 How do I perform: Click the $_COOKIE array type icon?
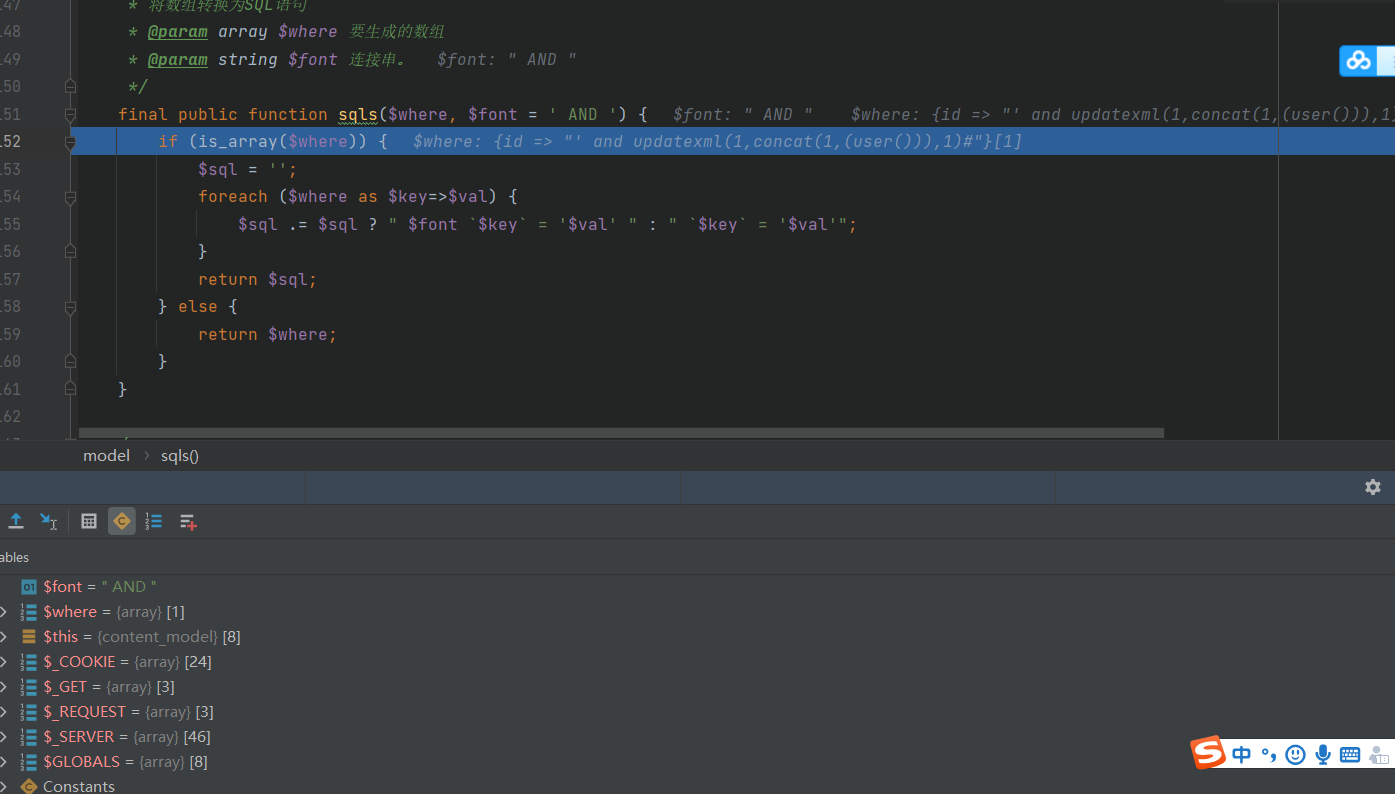click(29, 662)
